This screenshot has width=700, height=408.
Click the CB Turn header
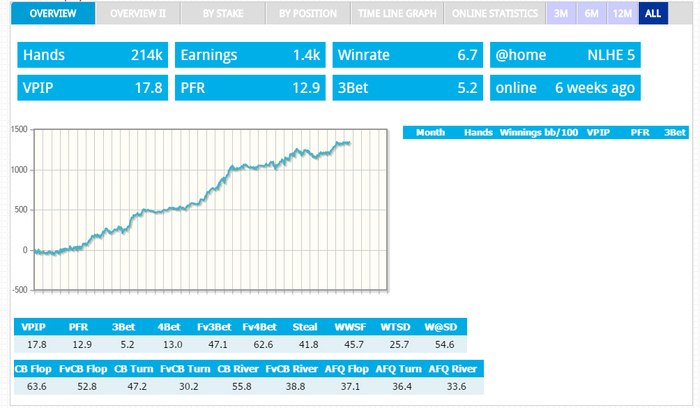tap(133, 369)
